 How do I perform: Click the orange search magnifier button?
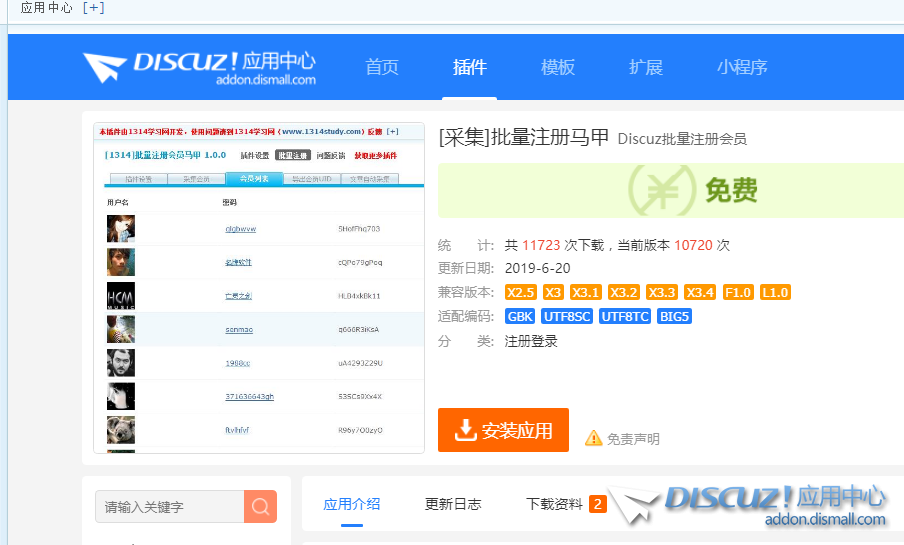260,507
